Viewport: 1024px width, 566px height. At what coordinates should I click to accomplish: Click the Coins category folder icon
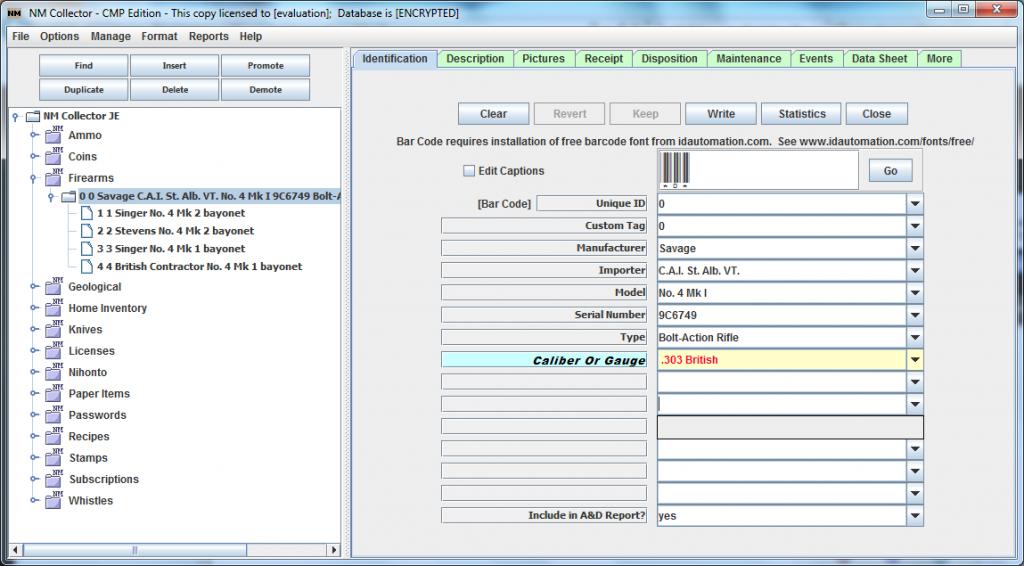click(x=54, y=157)
